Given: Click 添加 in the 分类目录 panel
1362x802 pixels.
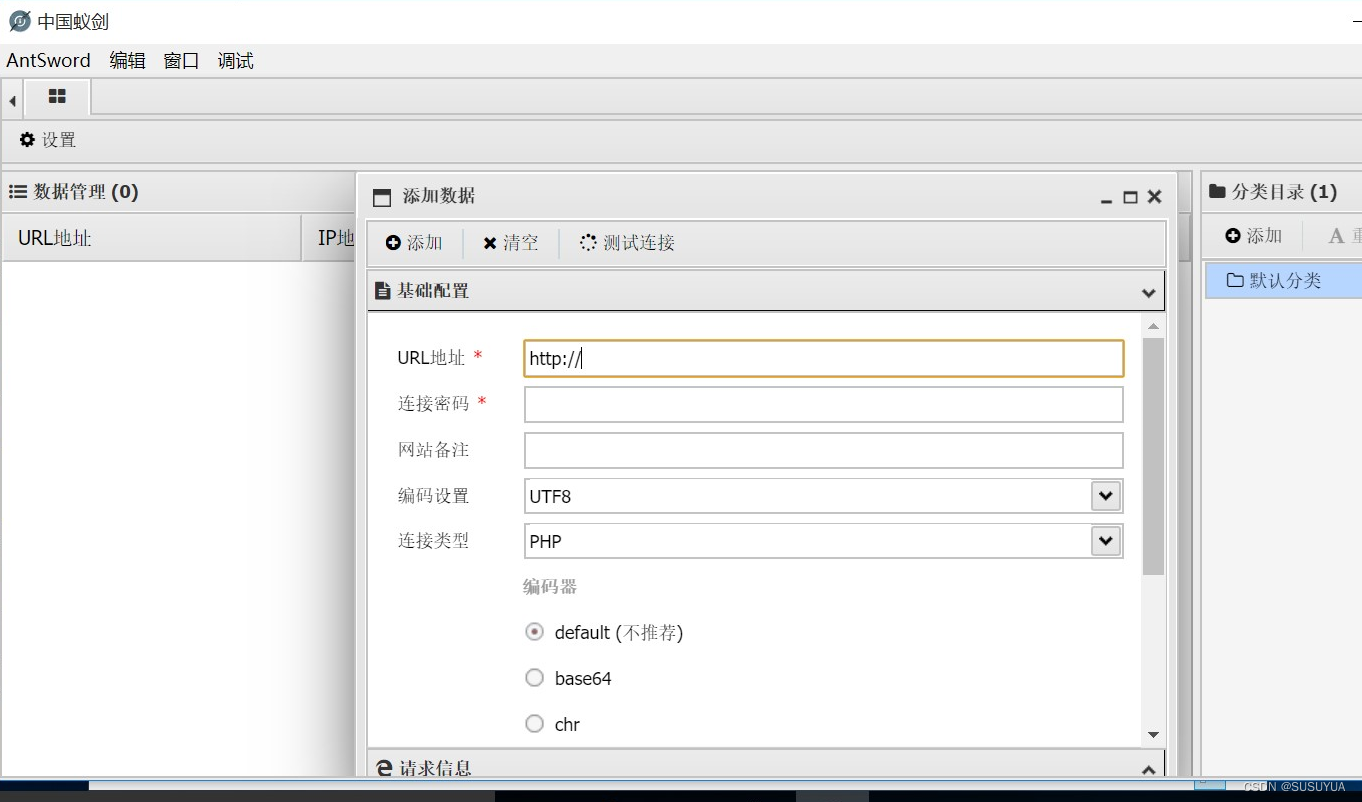Looking at the screenshot, I should tap(1254, 236).
